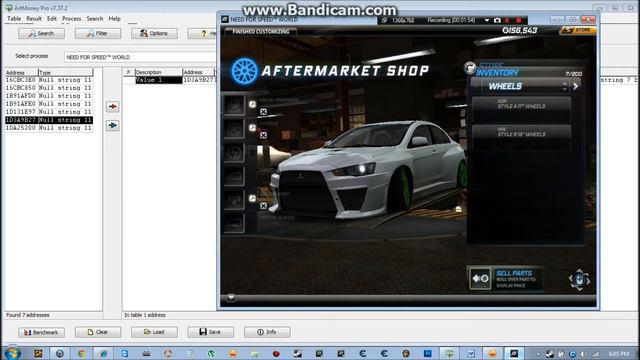Select the fifth part slot thumbnail
Viewport: 640px width, 360px height.
[234, 200]
